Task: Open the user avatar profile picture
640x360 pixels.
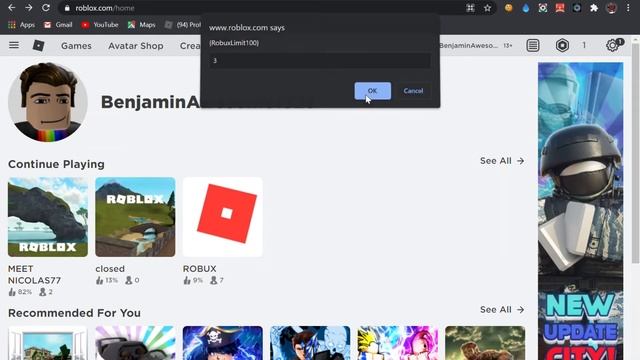Action: point(48,102)
